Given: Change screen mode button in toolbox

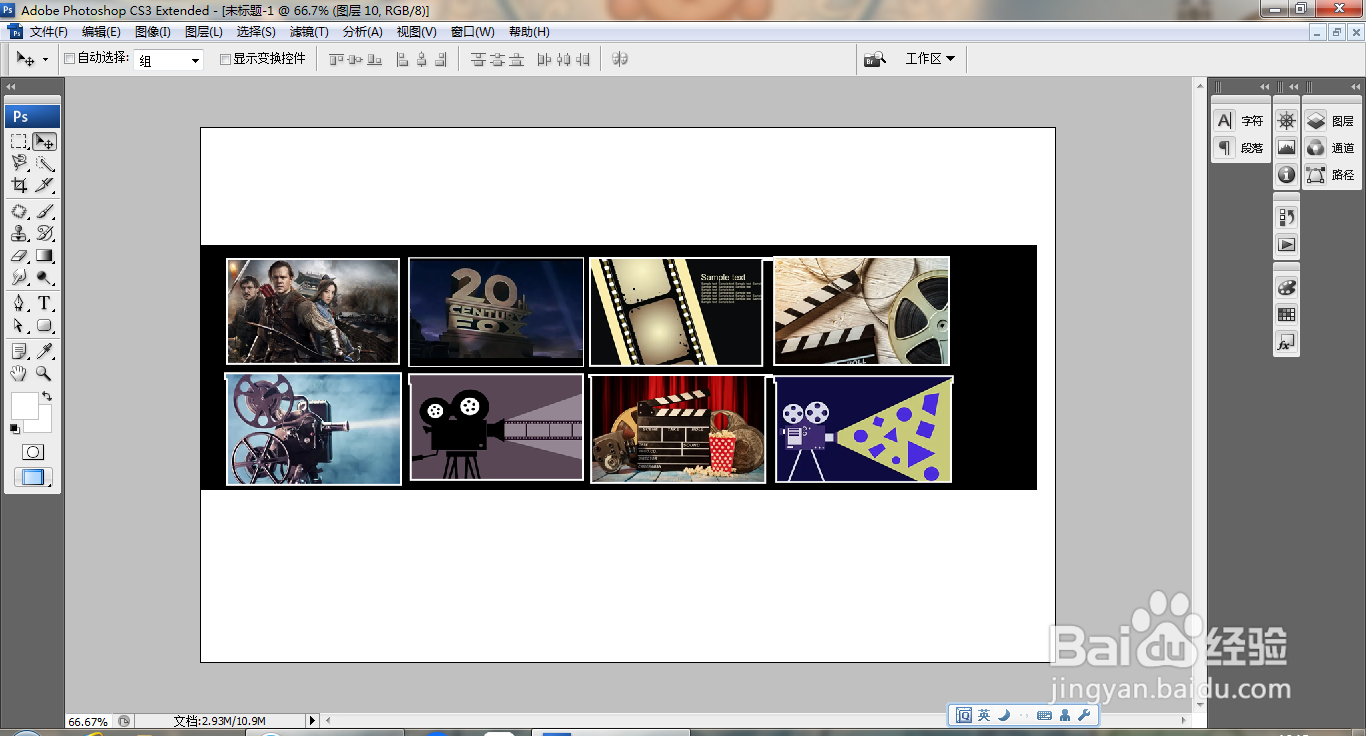Looking at the screenshot, I should tap(33, 478).
